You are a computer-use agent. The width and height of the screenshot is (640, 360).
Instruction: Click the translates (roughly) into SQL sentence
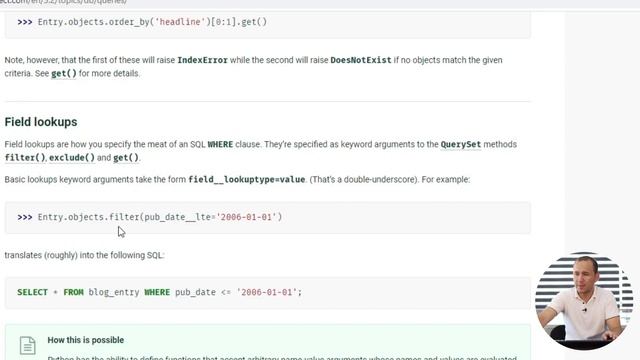click(x=84, y=255)
